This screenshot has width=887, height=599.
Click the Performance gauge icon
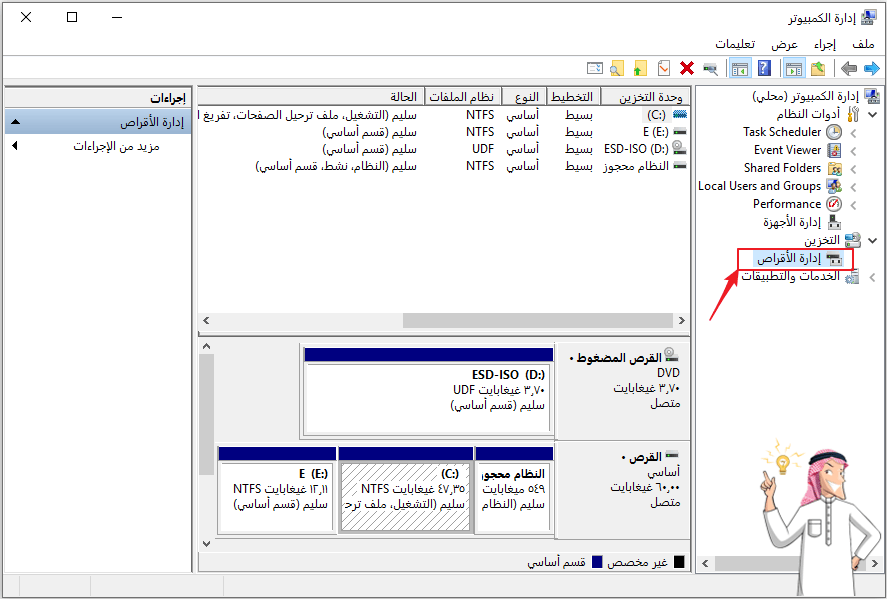point(834,204)
